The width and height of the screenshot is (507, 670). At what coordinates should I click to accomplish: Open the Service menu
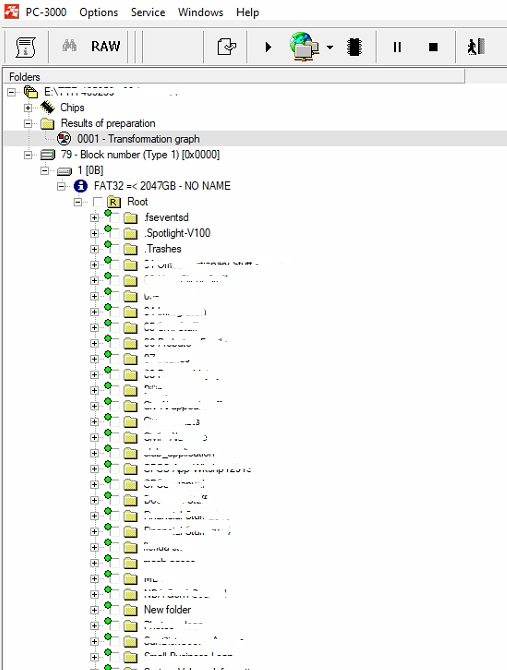(x=148, y=12)
